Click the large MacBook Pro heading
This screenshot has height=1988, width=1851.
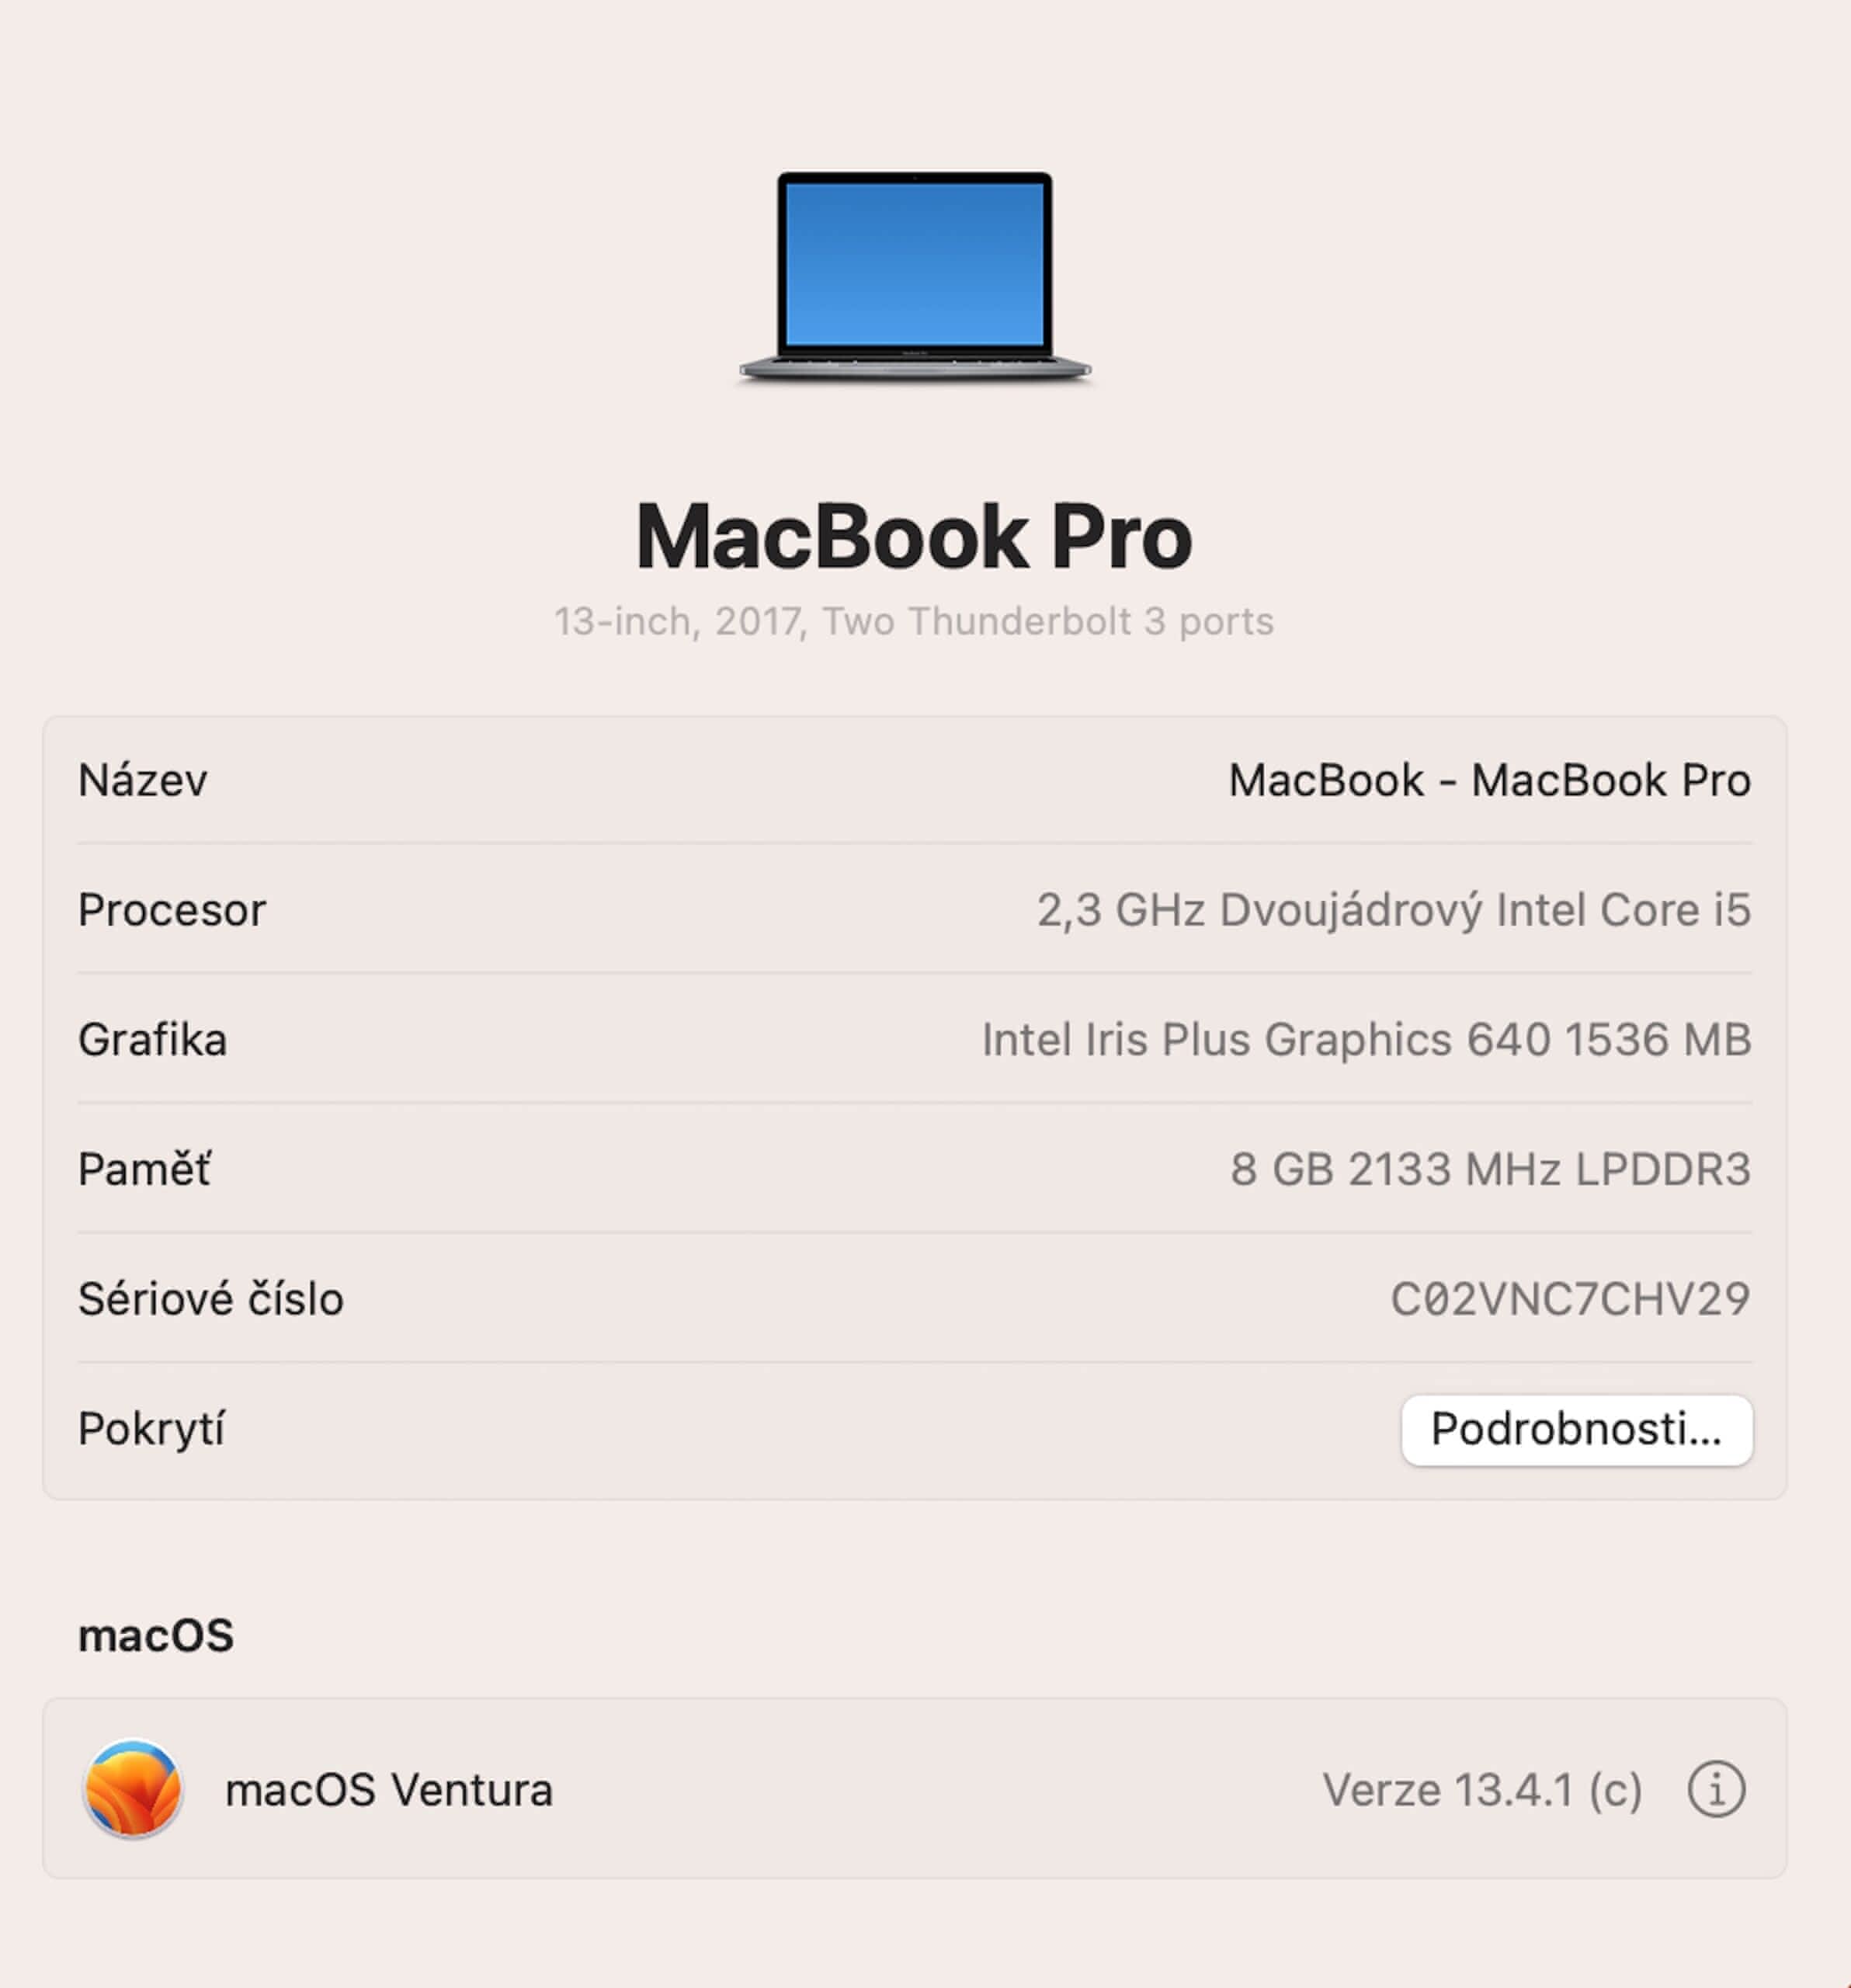coord(914,537)
